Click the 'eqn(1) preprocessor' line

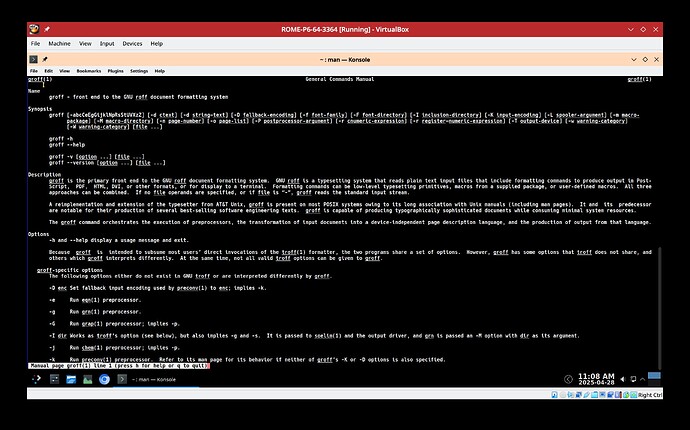pos(105,300)
